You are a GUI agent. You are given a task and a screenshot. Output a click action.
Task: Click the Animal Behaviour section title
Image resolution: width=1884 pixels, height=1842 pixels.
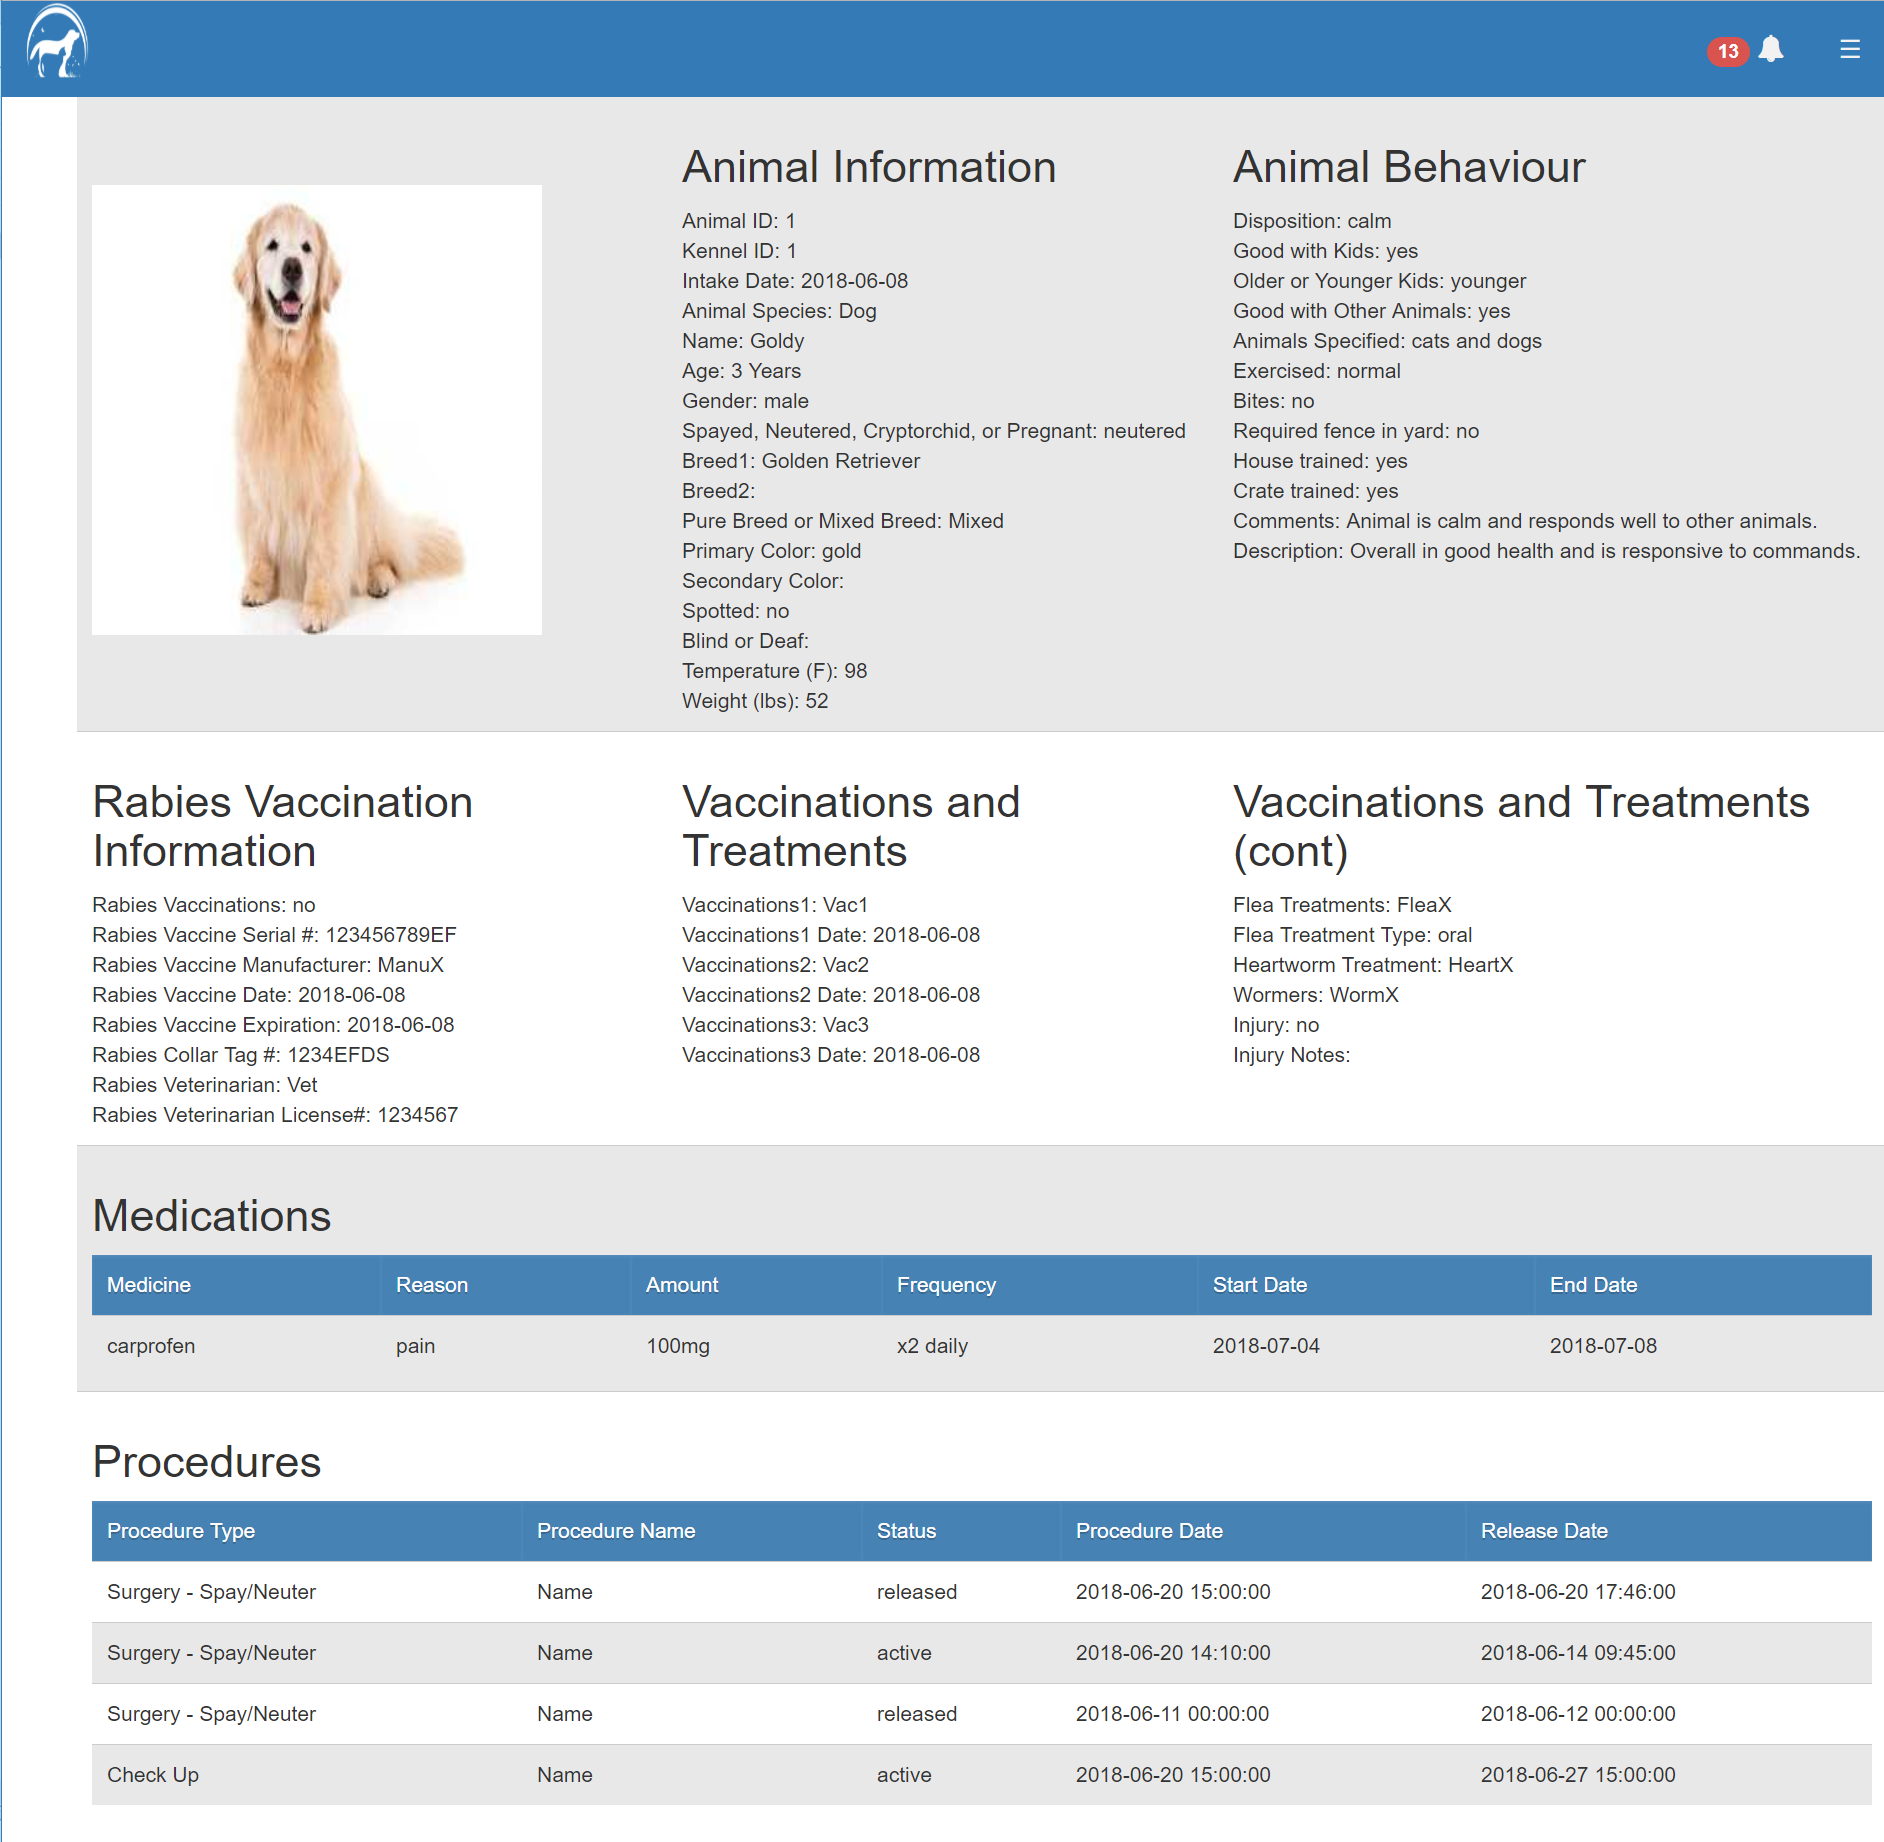[1407, 166]
